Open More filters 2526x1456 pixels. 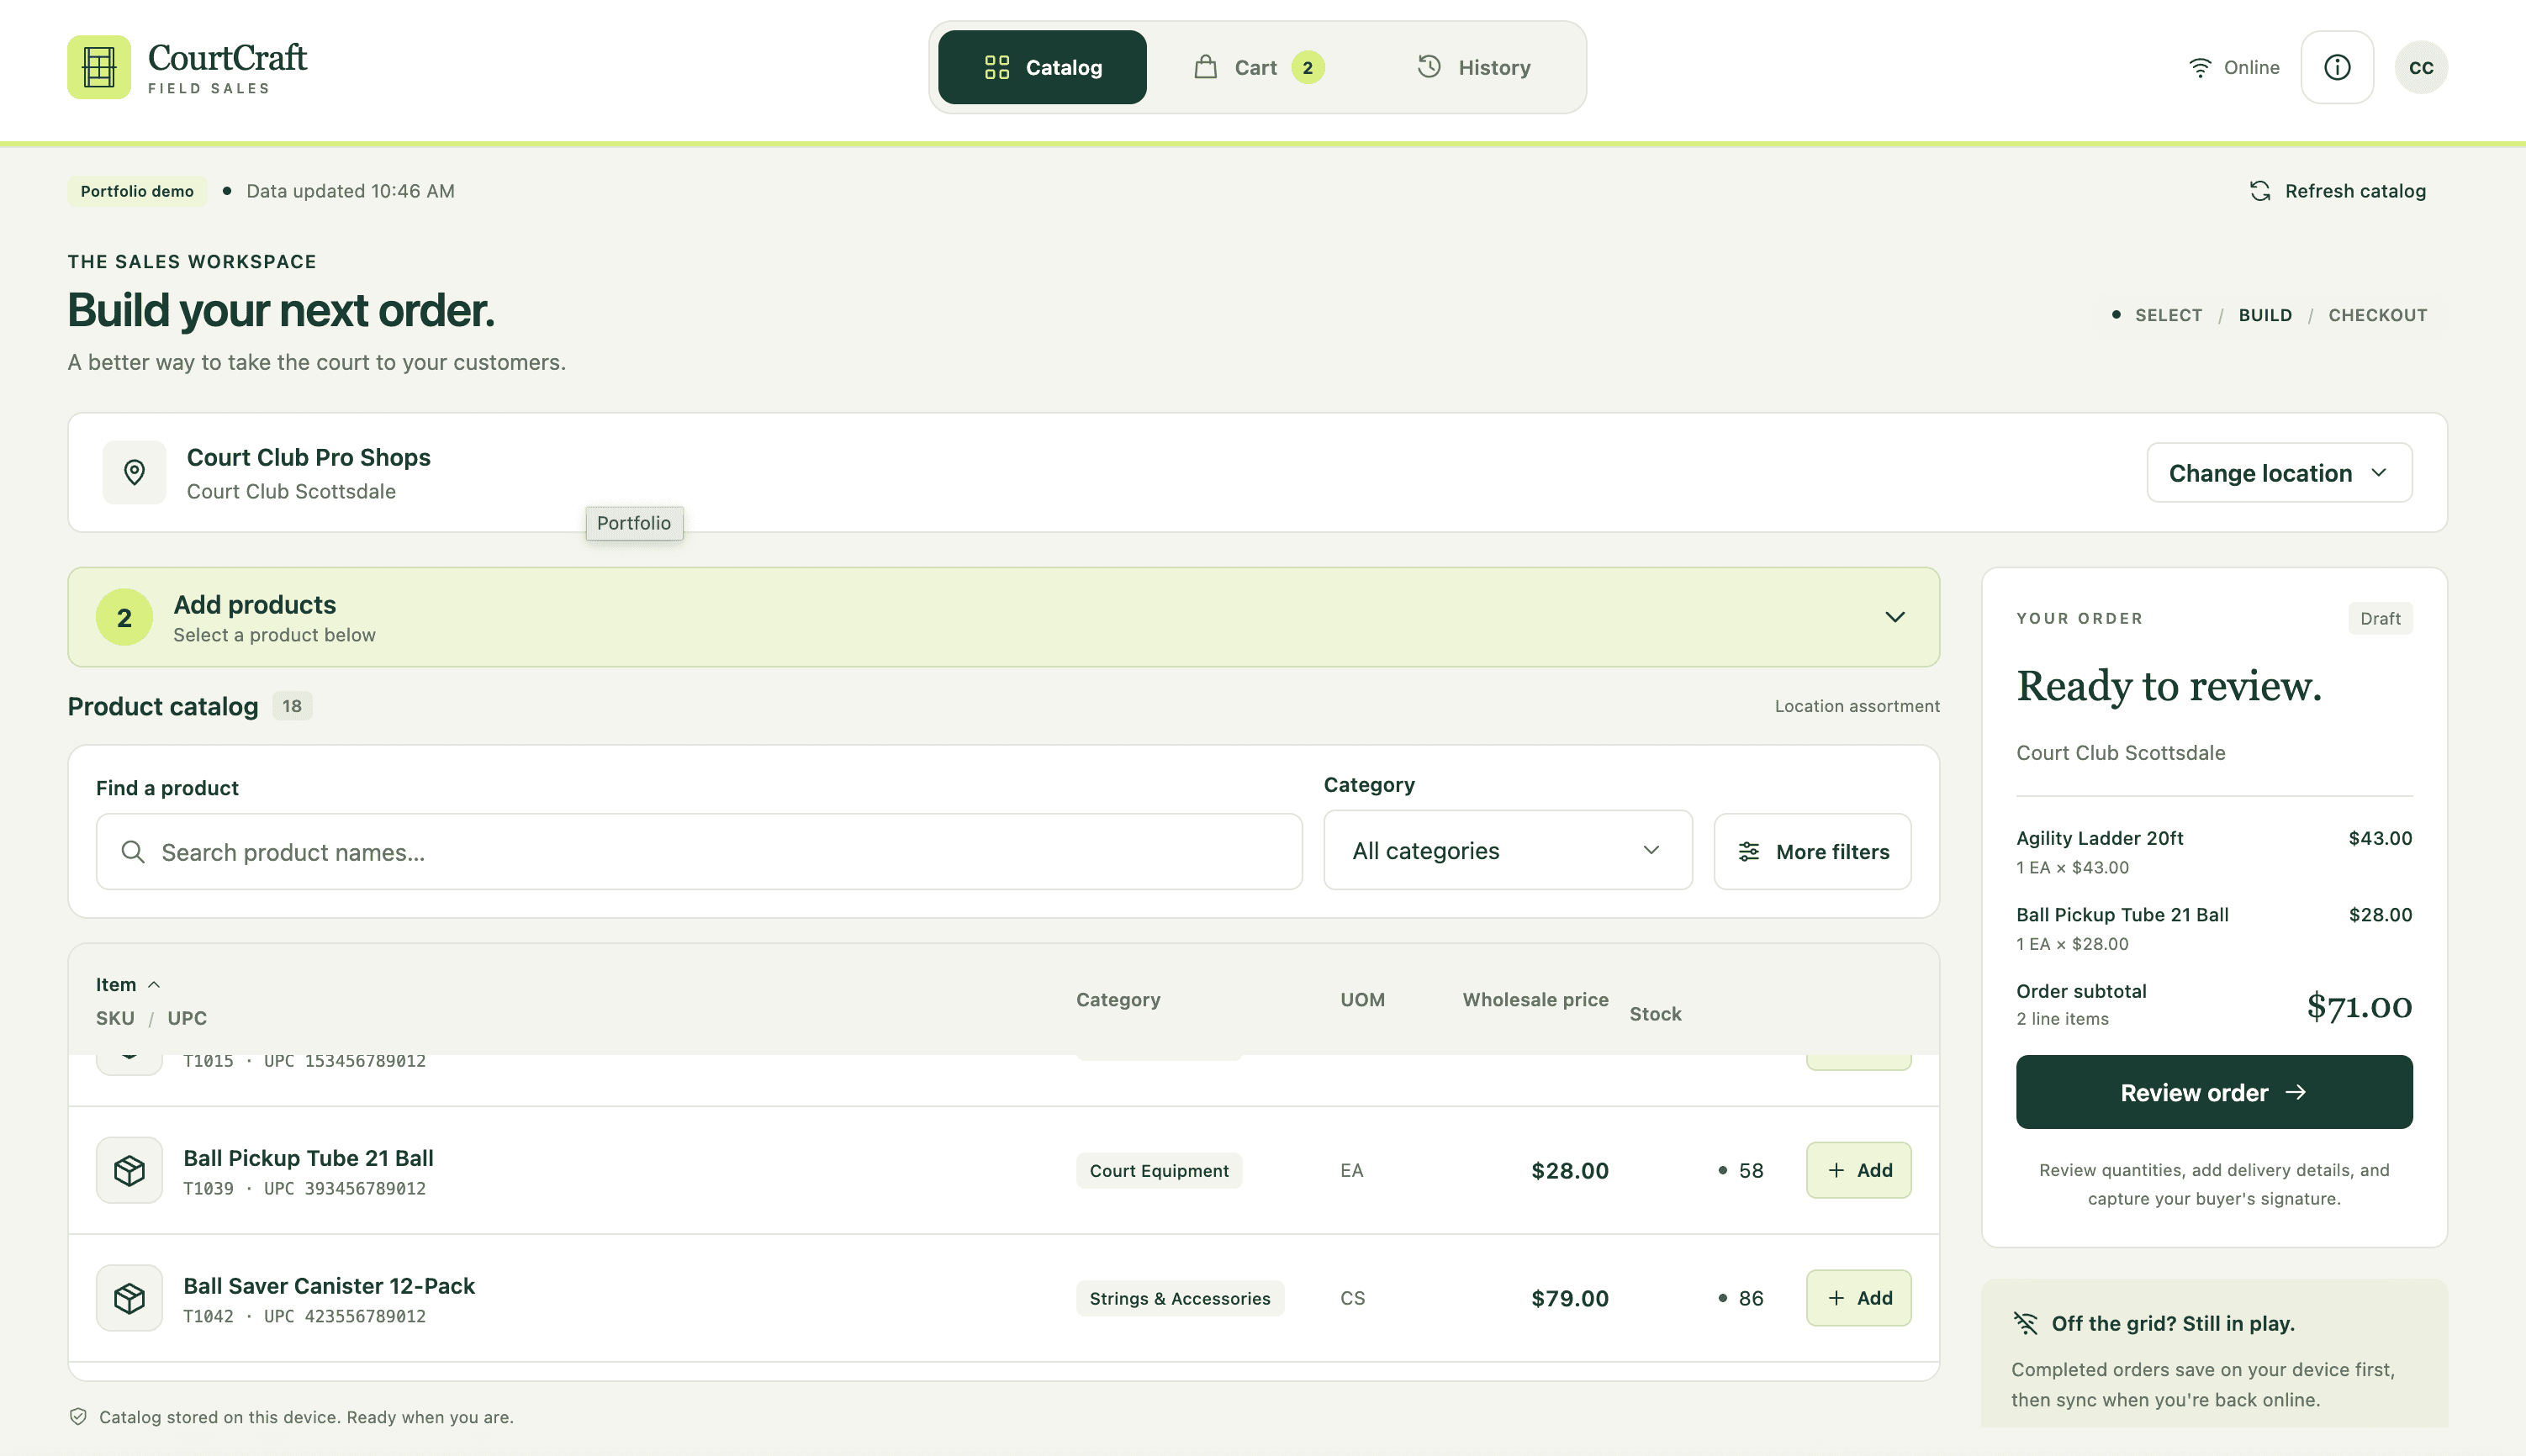click(1812, 851)
